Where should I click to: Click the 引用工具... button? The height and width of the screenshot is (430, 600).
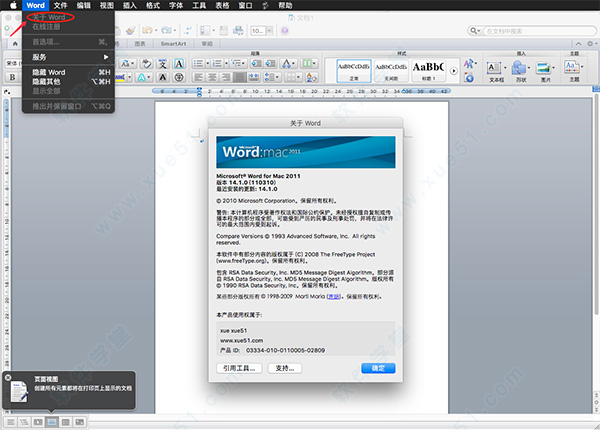point(239,368)
